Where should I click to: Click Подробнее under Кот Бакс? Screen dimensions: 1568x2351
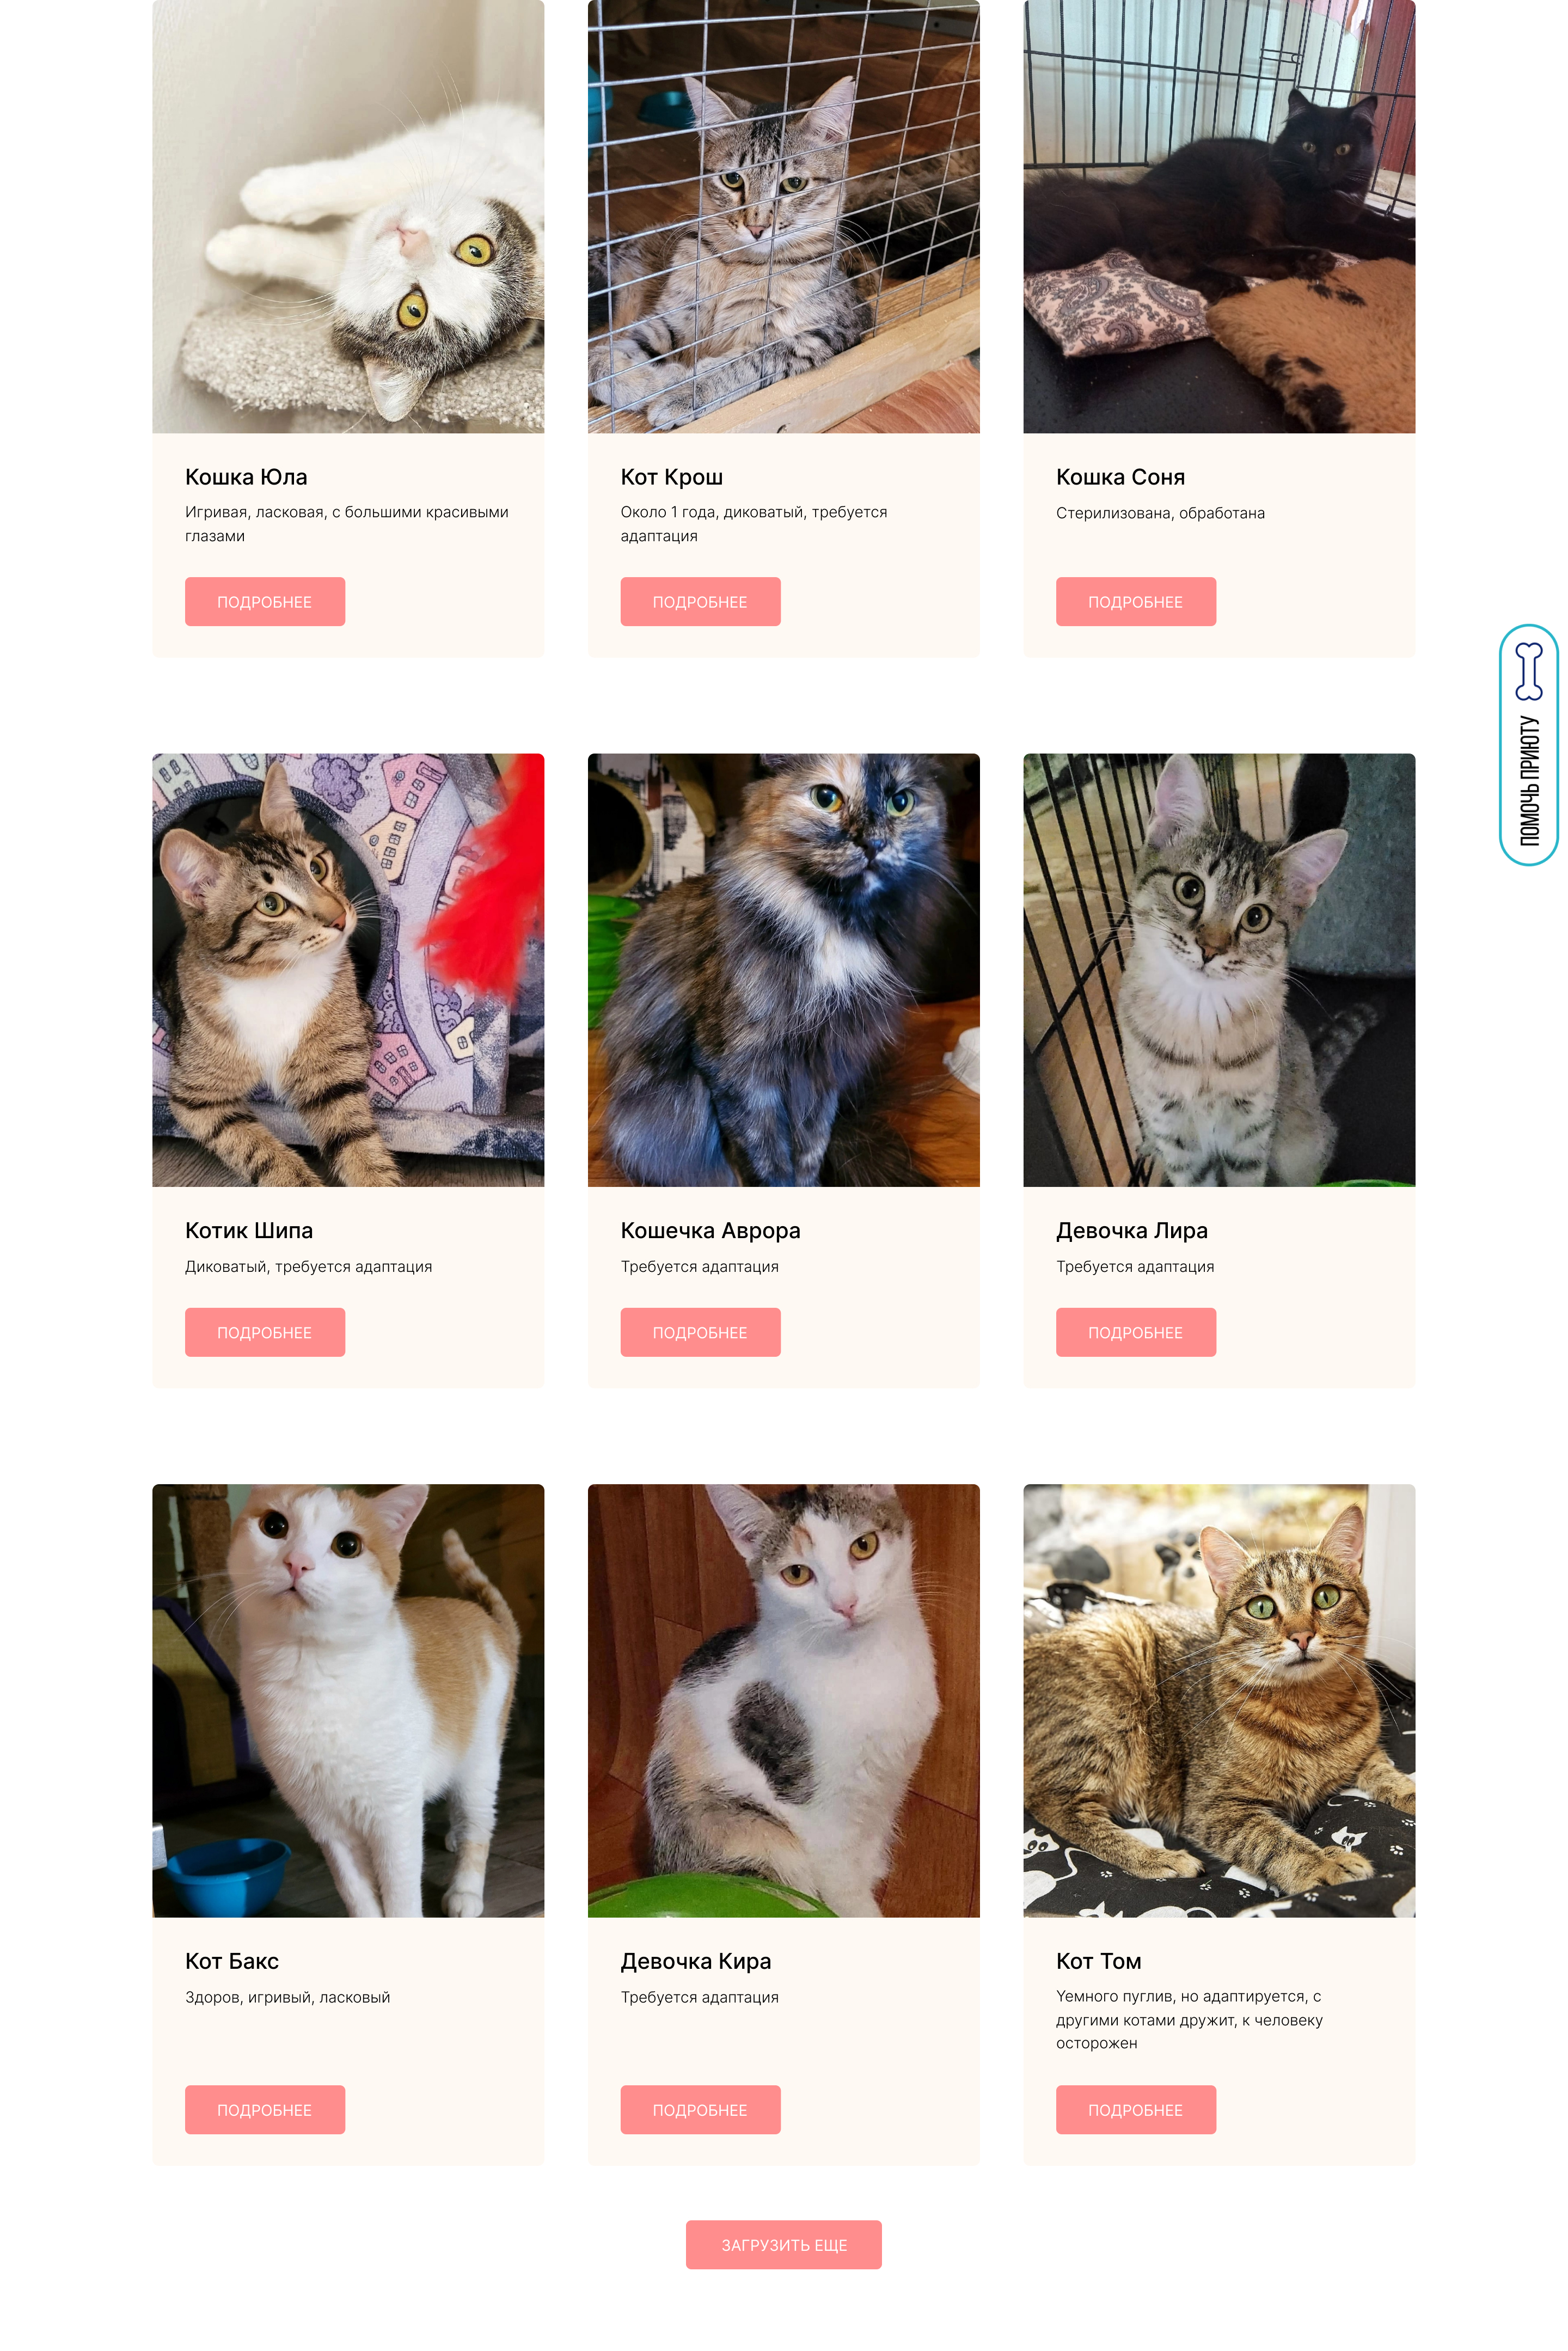pos(265,2109)
